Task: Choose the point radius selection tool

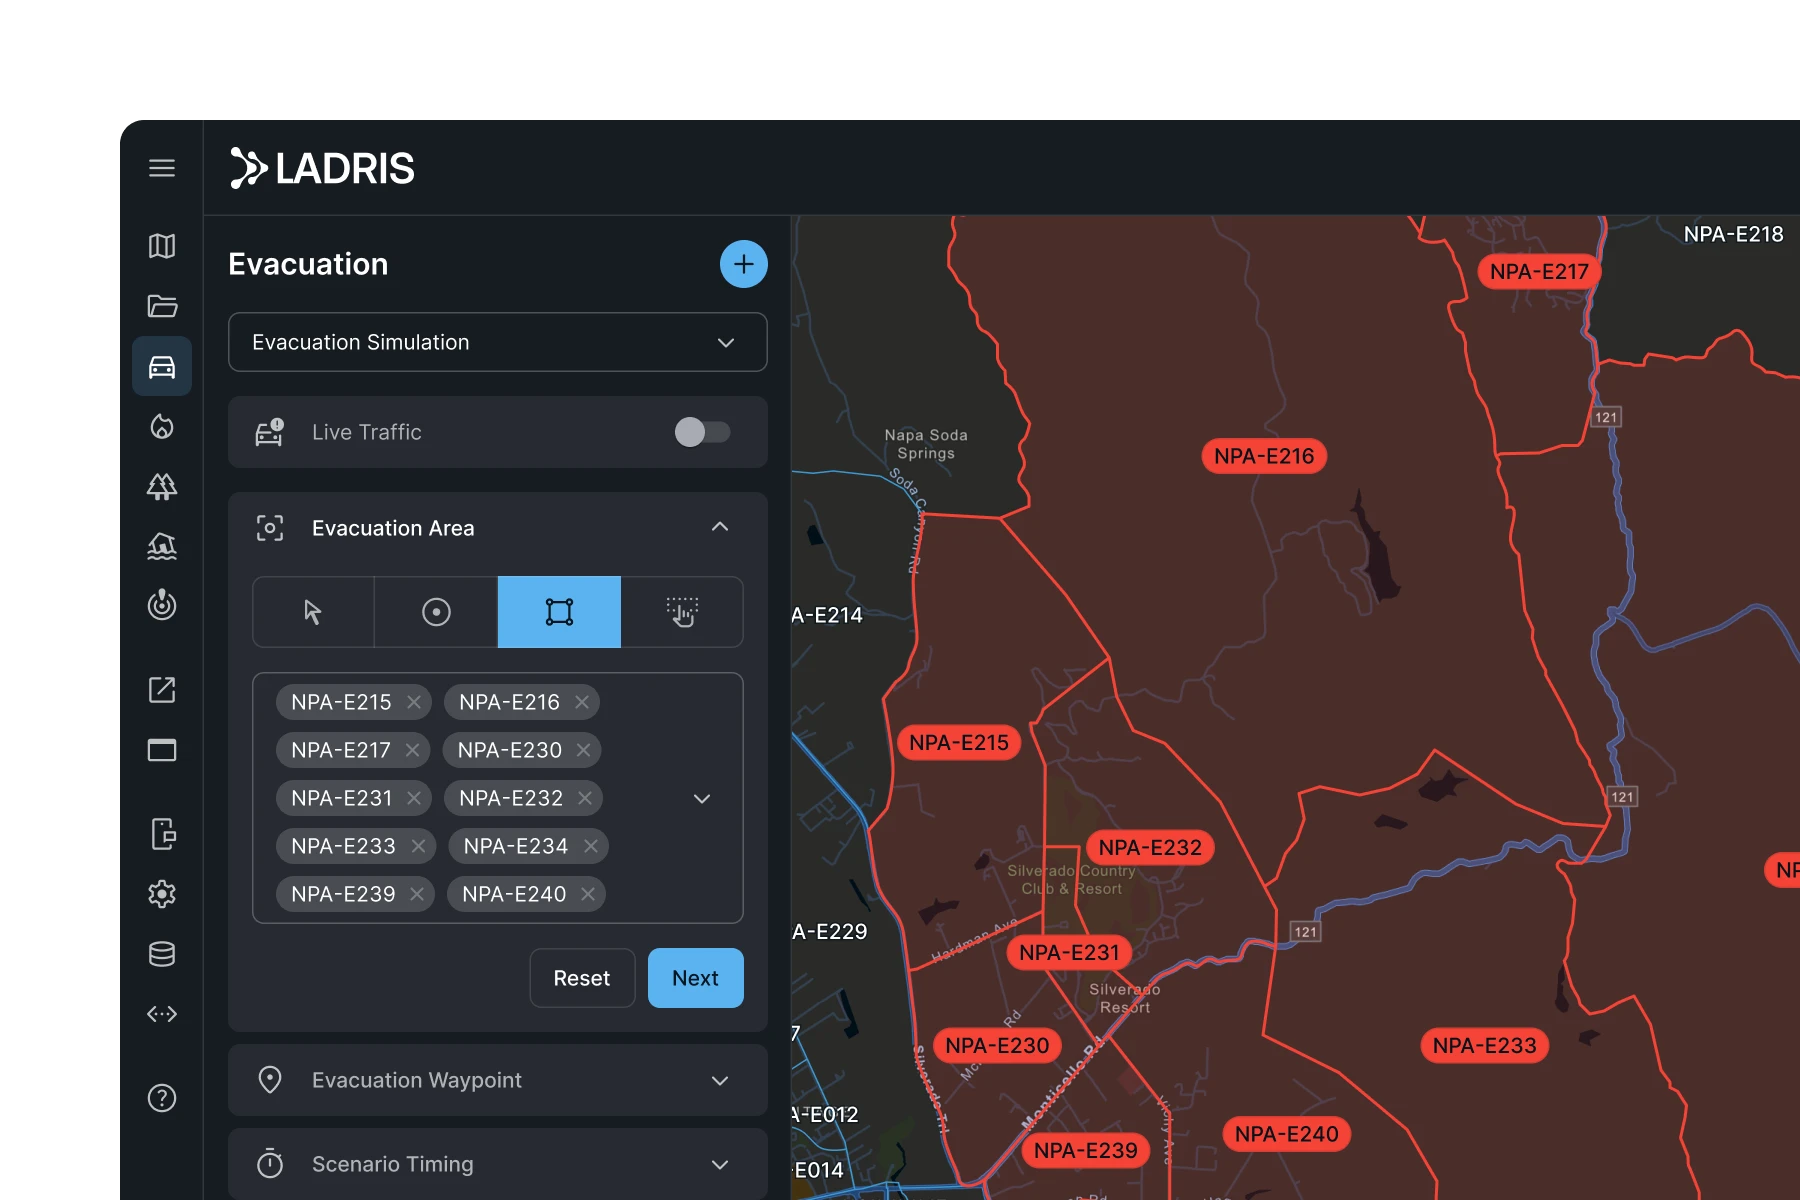Action: point(435,612)
